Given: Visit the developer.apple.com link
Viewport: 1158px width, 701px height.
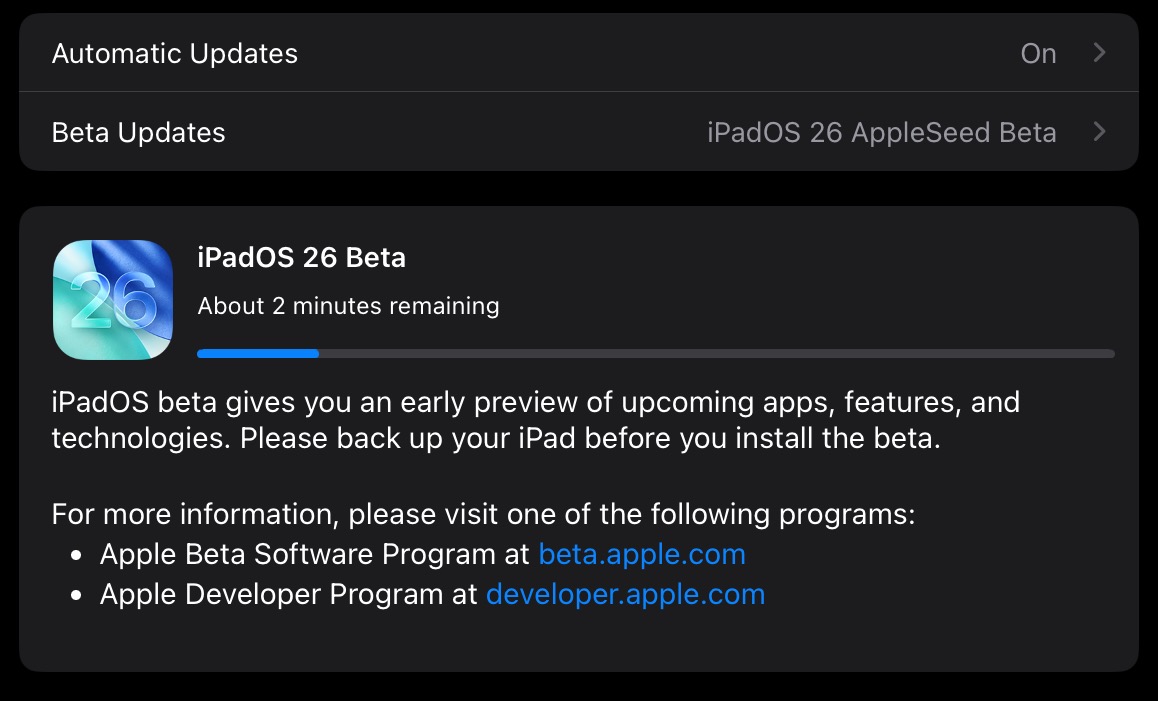Looking at the screenshot, I should pos(625,594).
